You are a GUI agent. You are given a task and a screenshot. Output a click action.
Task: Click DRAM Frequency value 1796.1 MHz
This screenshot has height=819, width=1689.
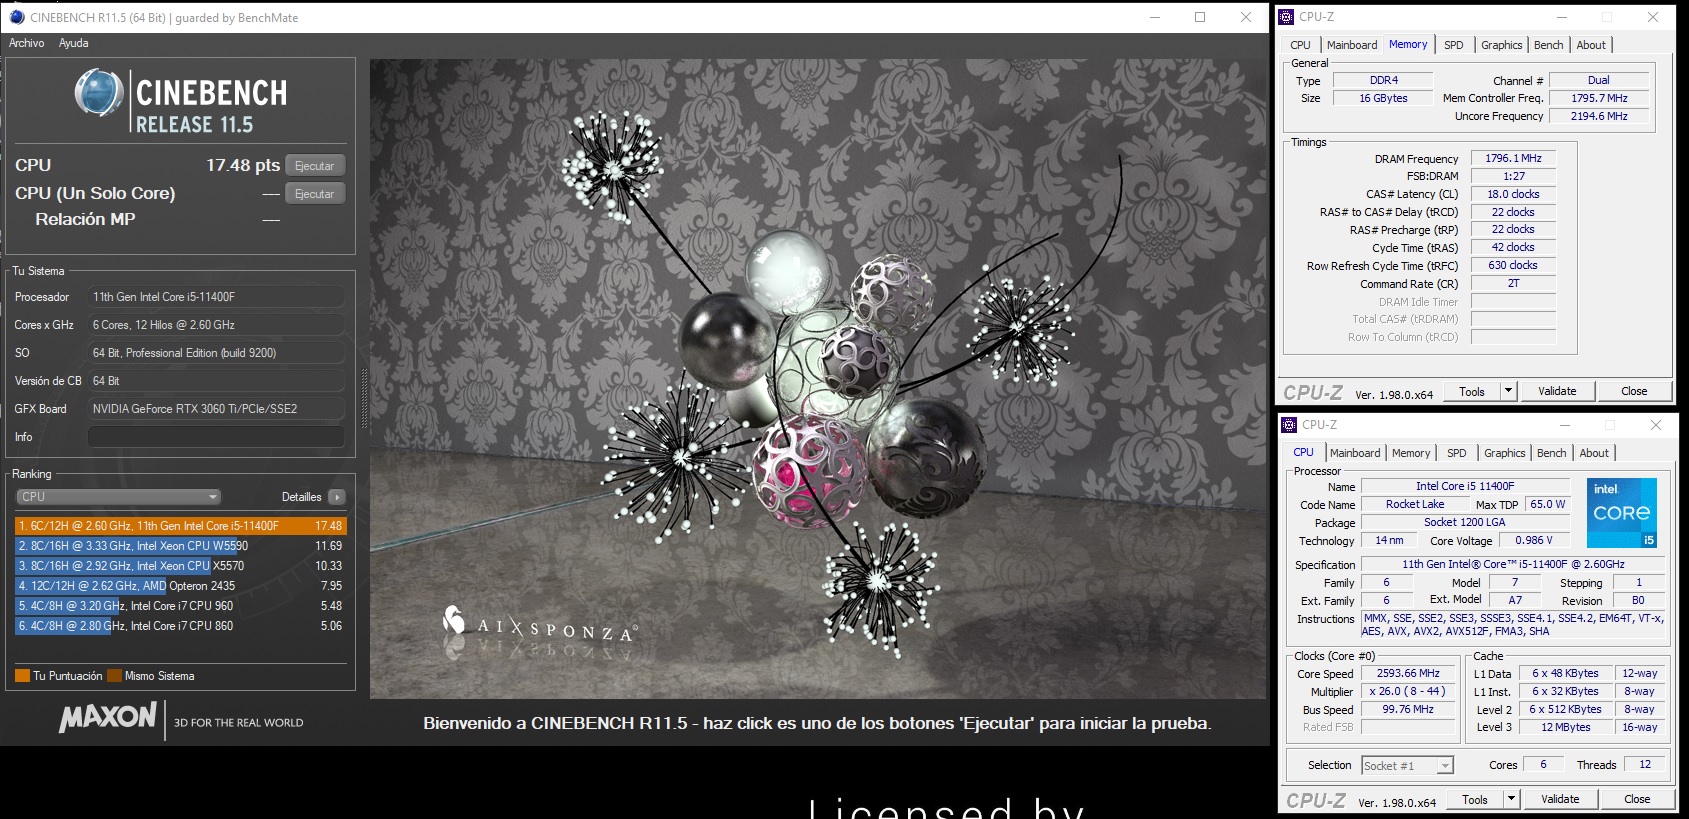(1513, 158)
